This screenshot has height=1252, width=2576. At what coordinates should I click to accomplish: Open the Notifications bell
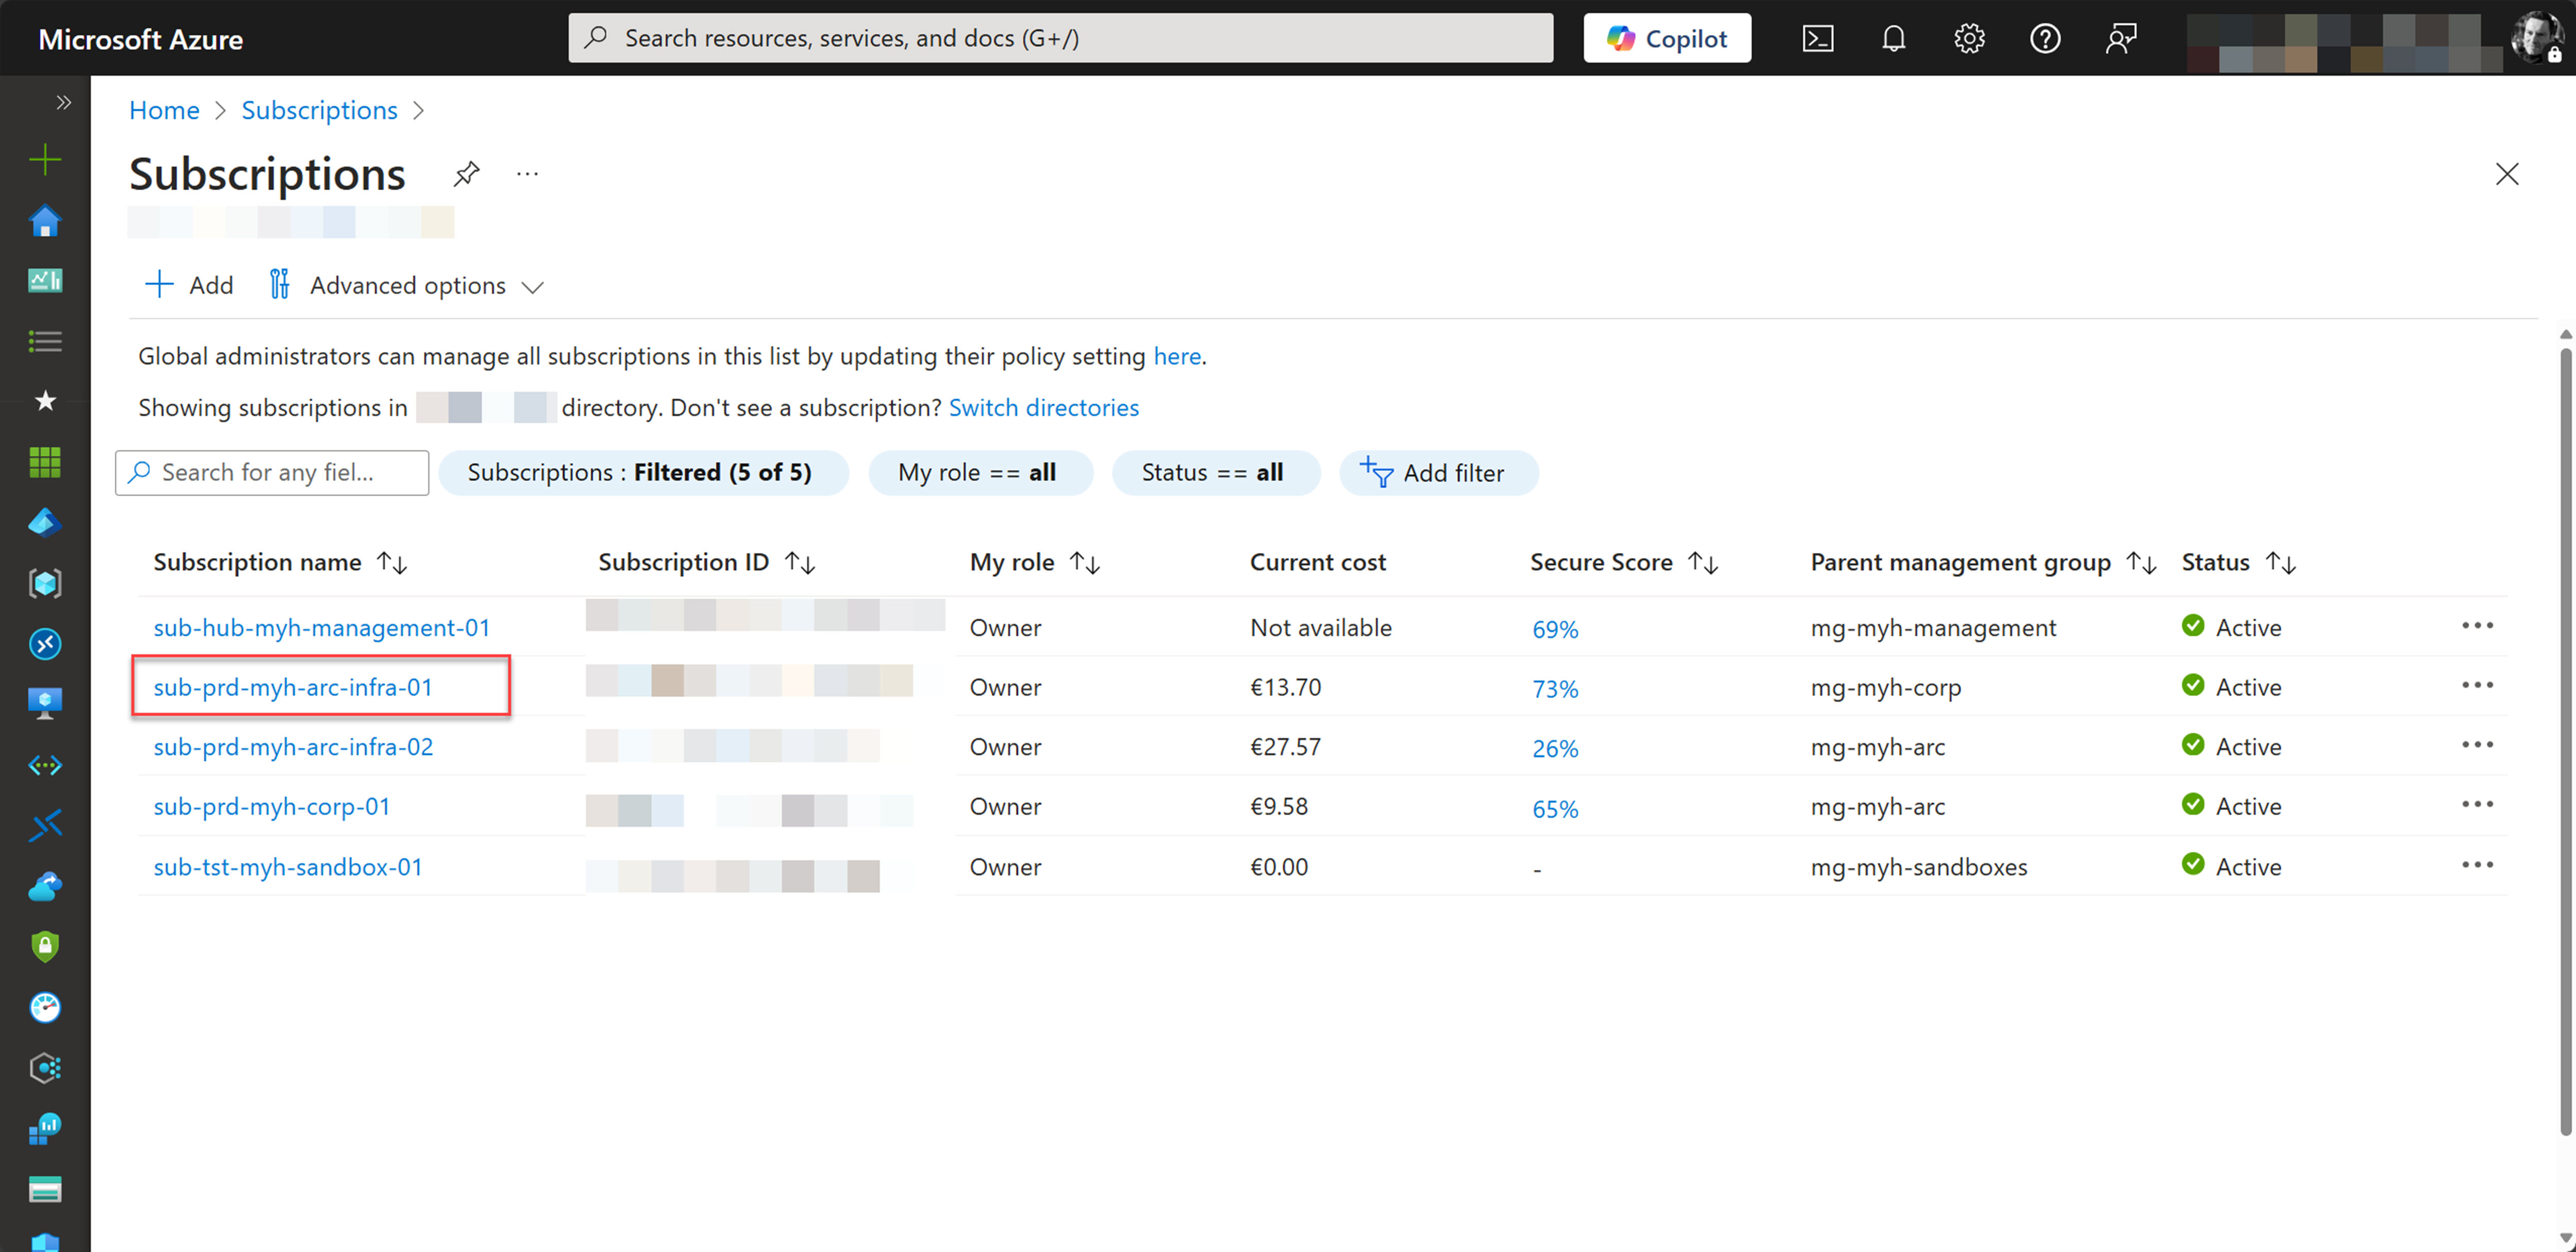1893,38
